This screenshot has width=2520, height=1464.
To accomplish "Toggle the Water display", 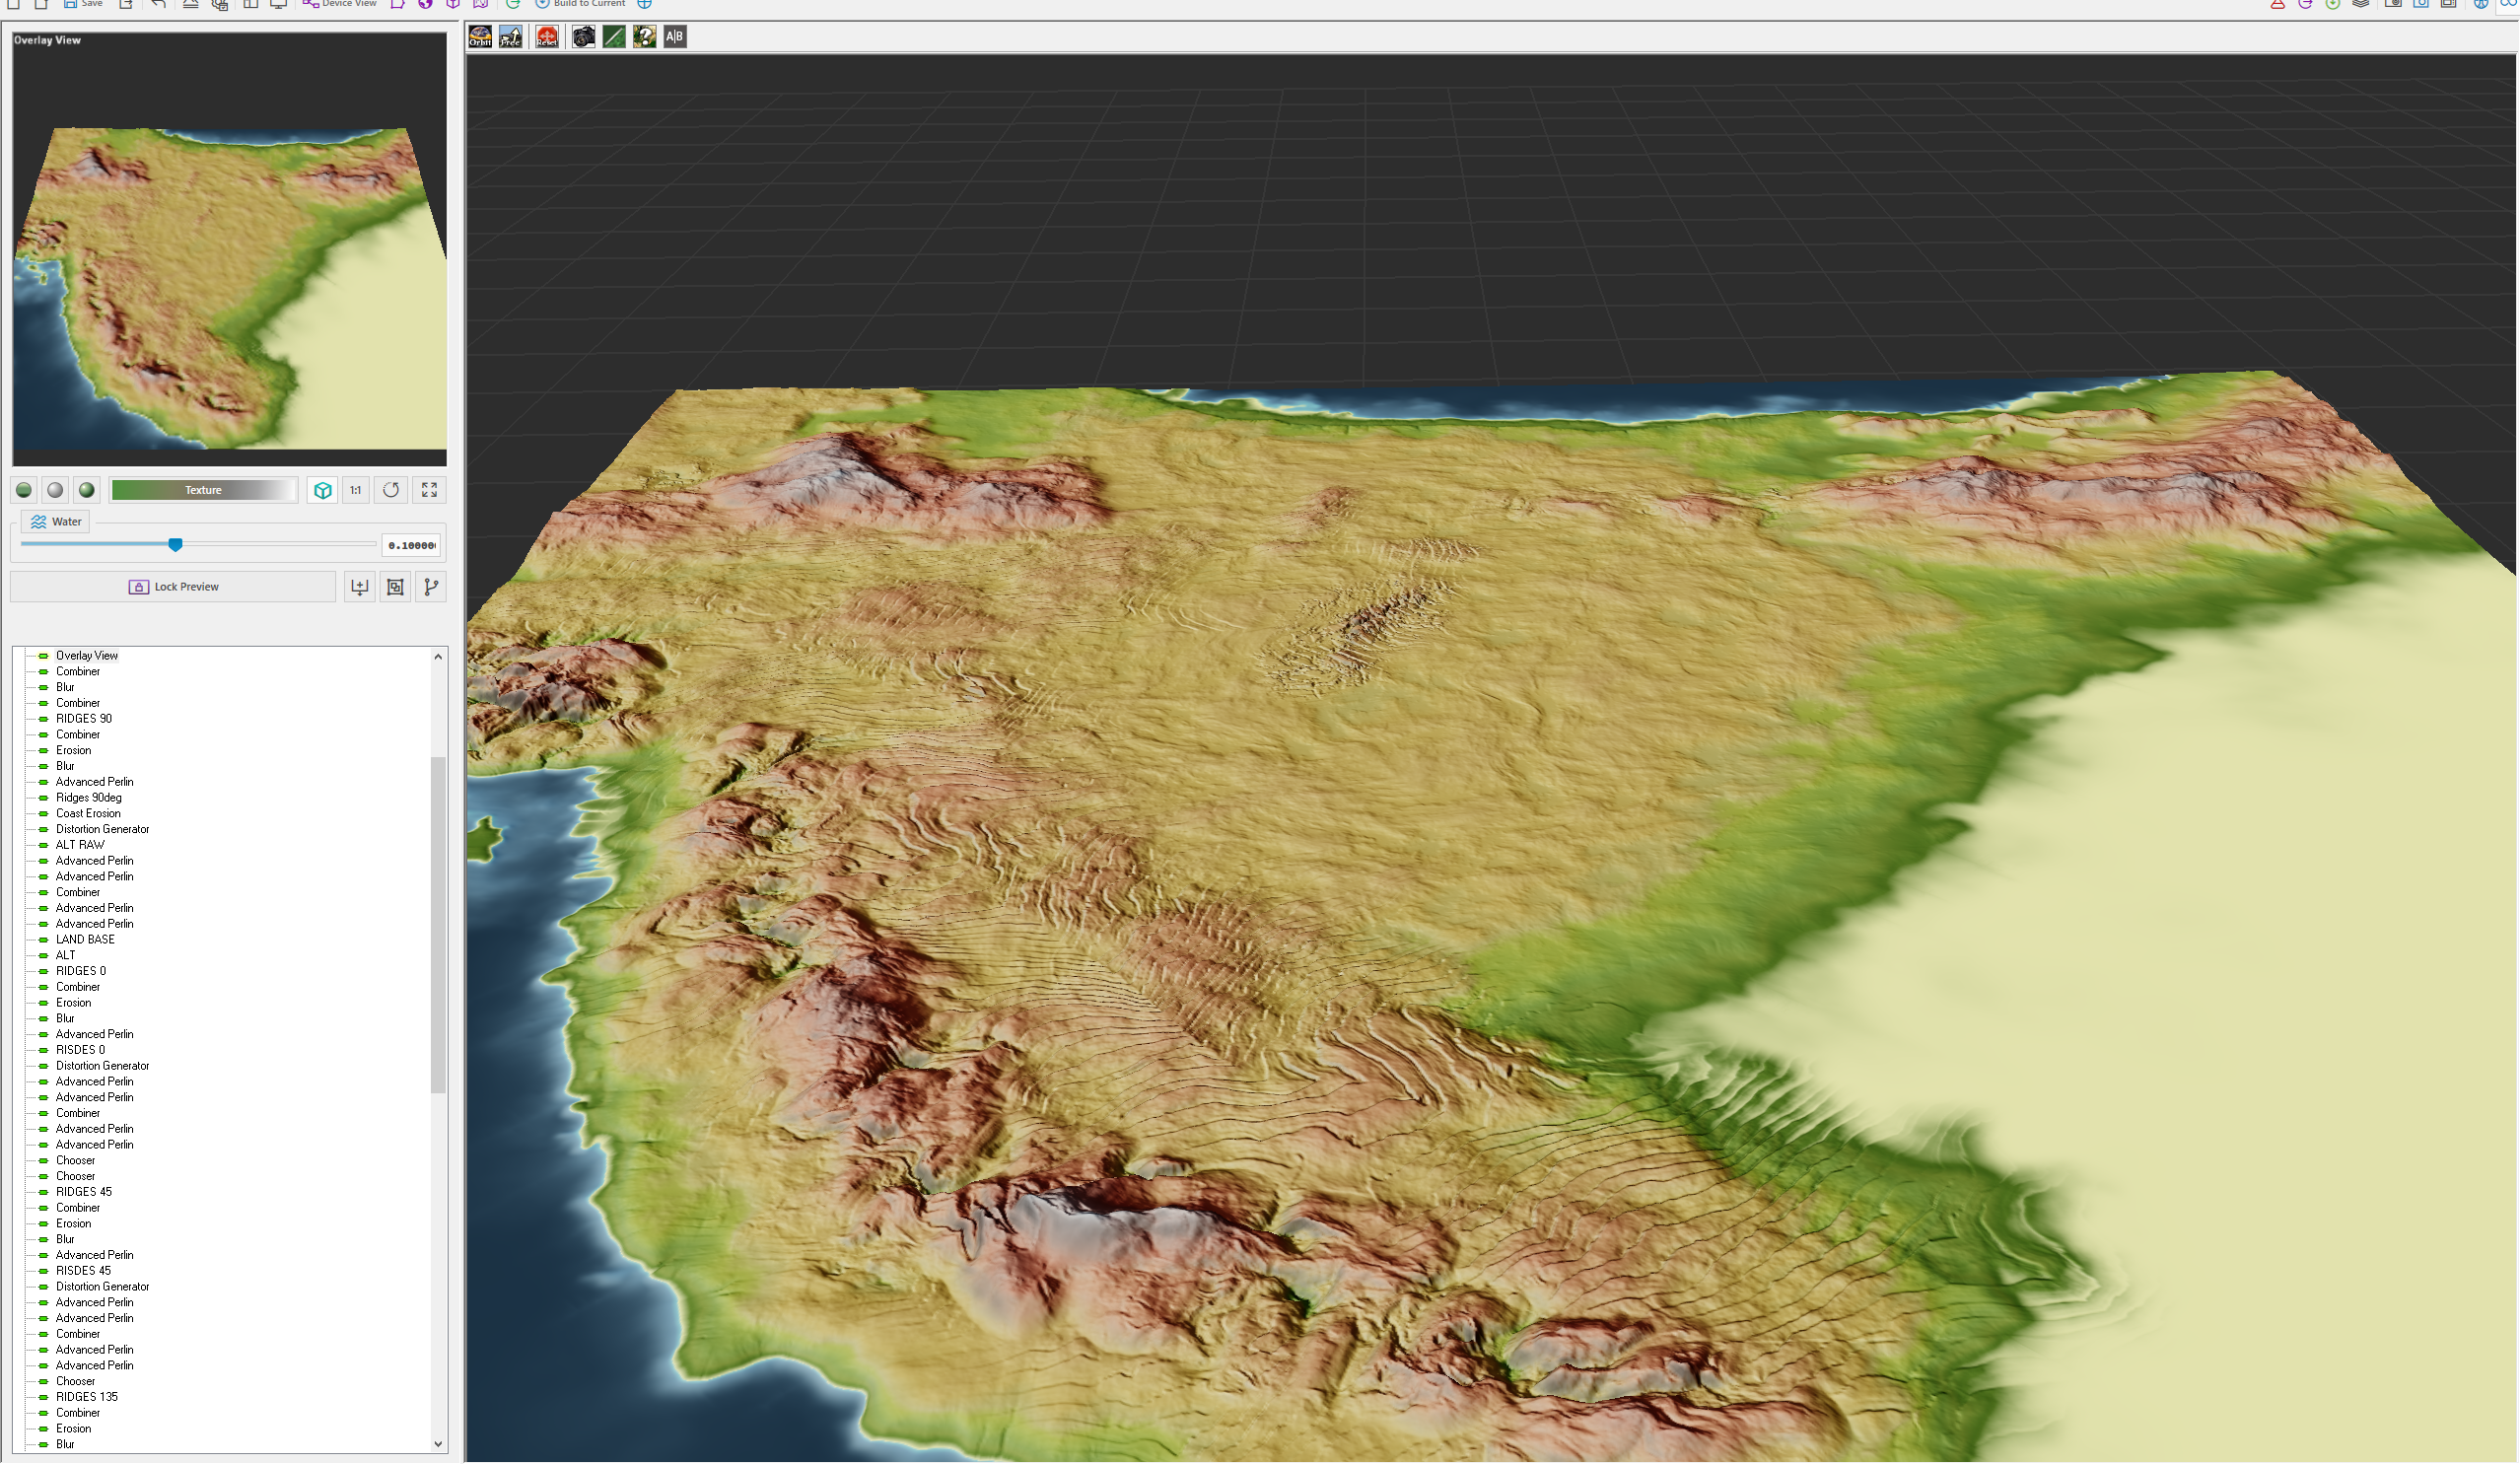I will click(56, 522).
